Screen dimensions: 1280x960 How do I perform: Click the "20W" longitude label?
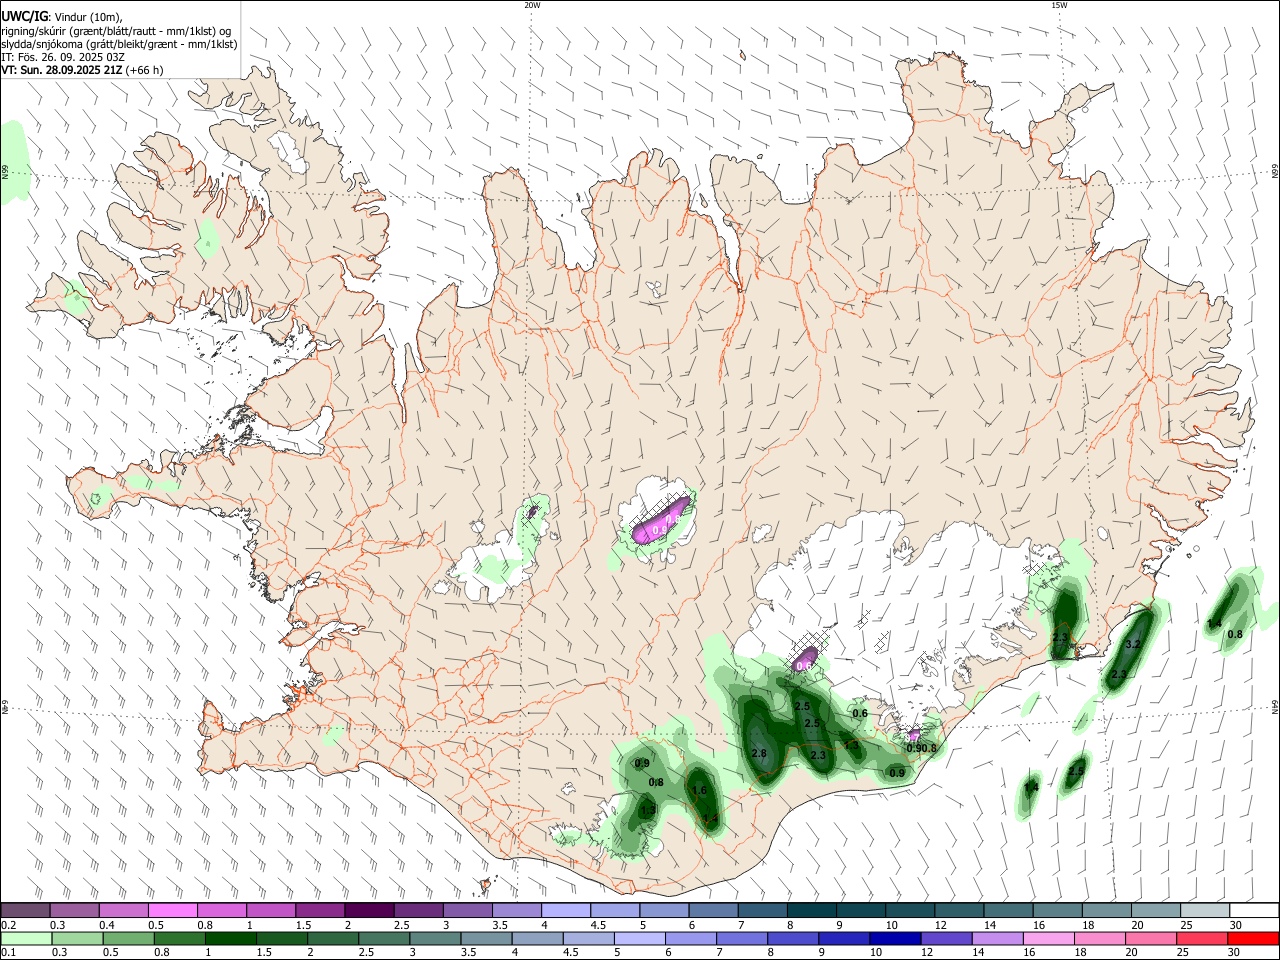pos(532,5)
